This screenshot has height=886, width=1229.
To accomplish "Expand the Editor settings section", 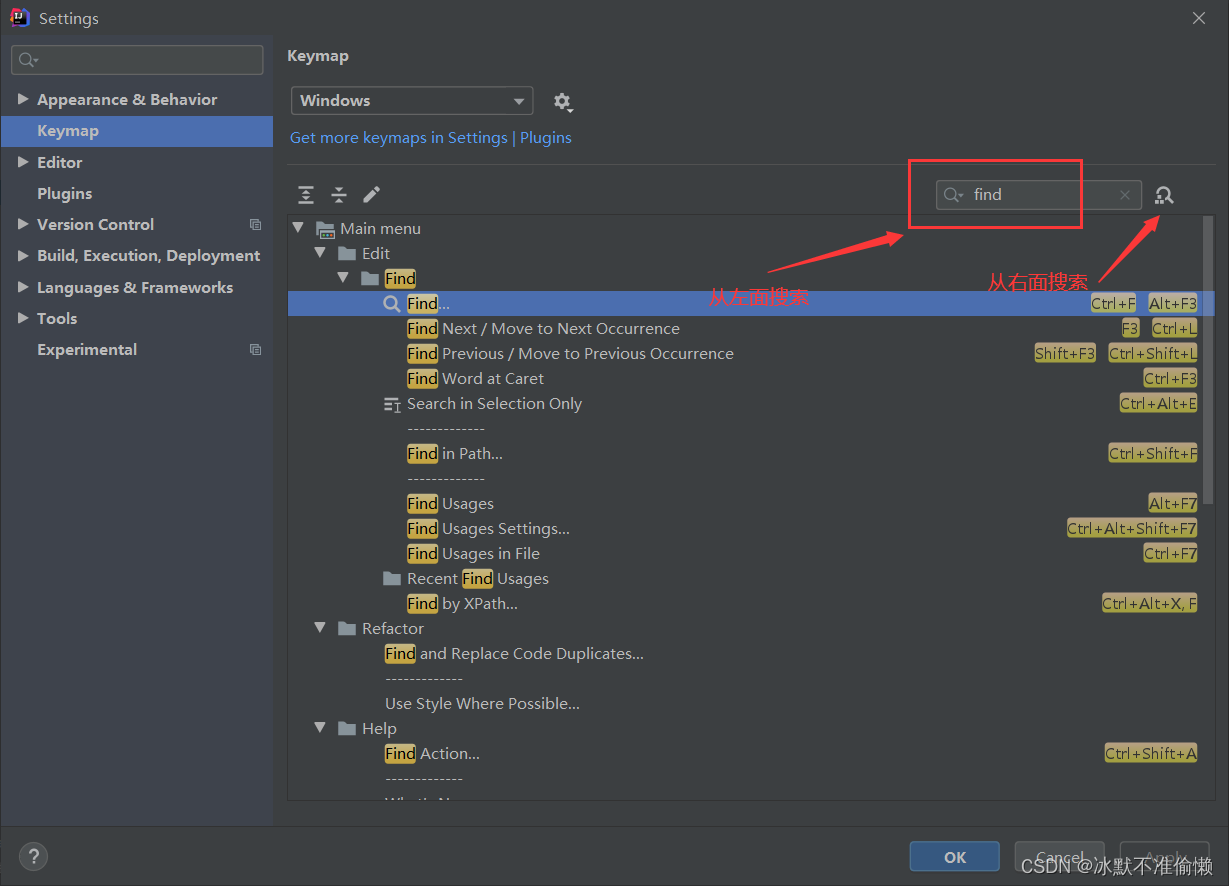I will [23, 162].
